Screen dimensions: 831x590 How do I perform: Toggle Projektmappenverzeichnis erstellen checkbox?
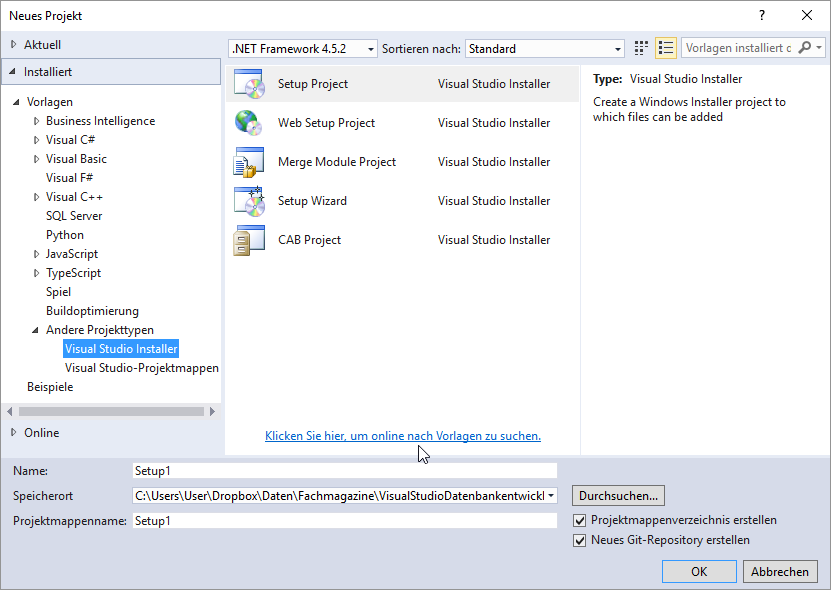click(x=580, y=521)
